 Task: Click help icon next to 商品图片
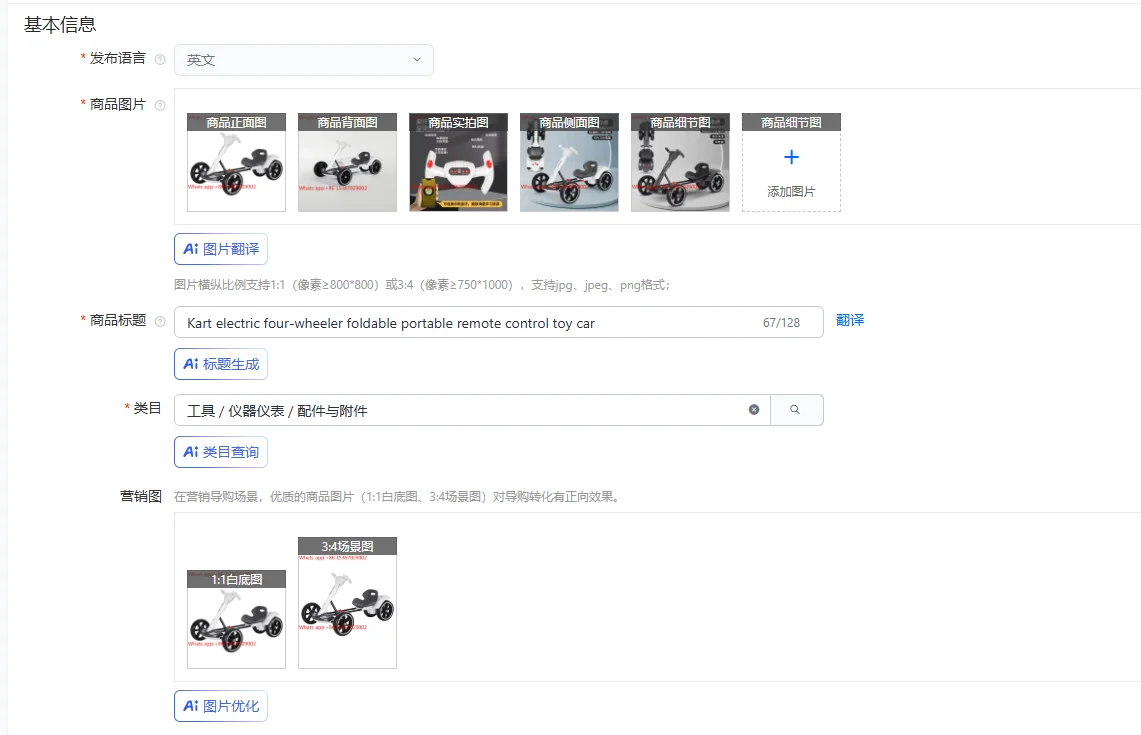[160, 106]
